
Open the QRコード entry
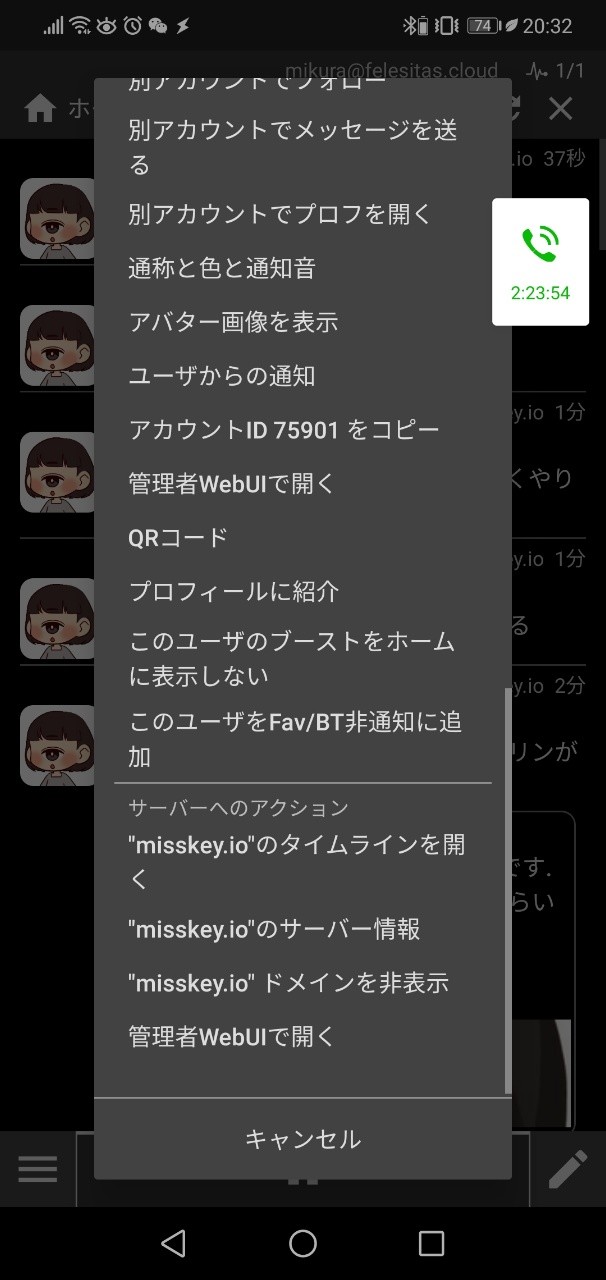(x=303, y=538)
